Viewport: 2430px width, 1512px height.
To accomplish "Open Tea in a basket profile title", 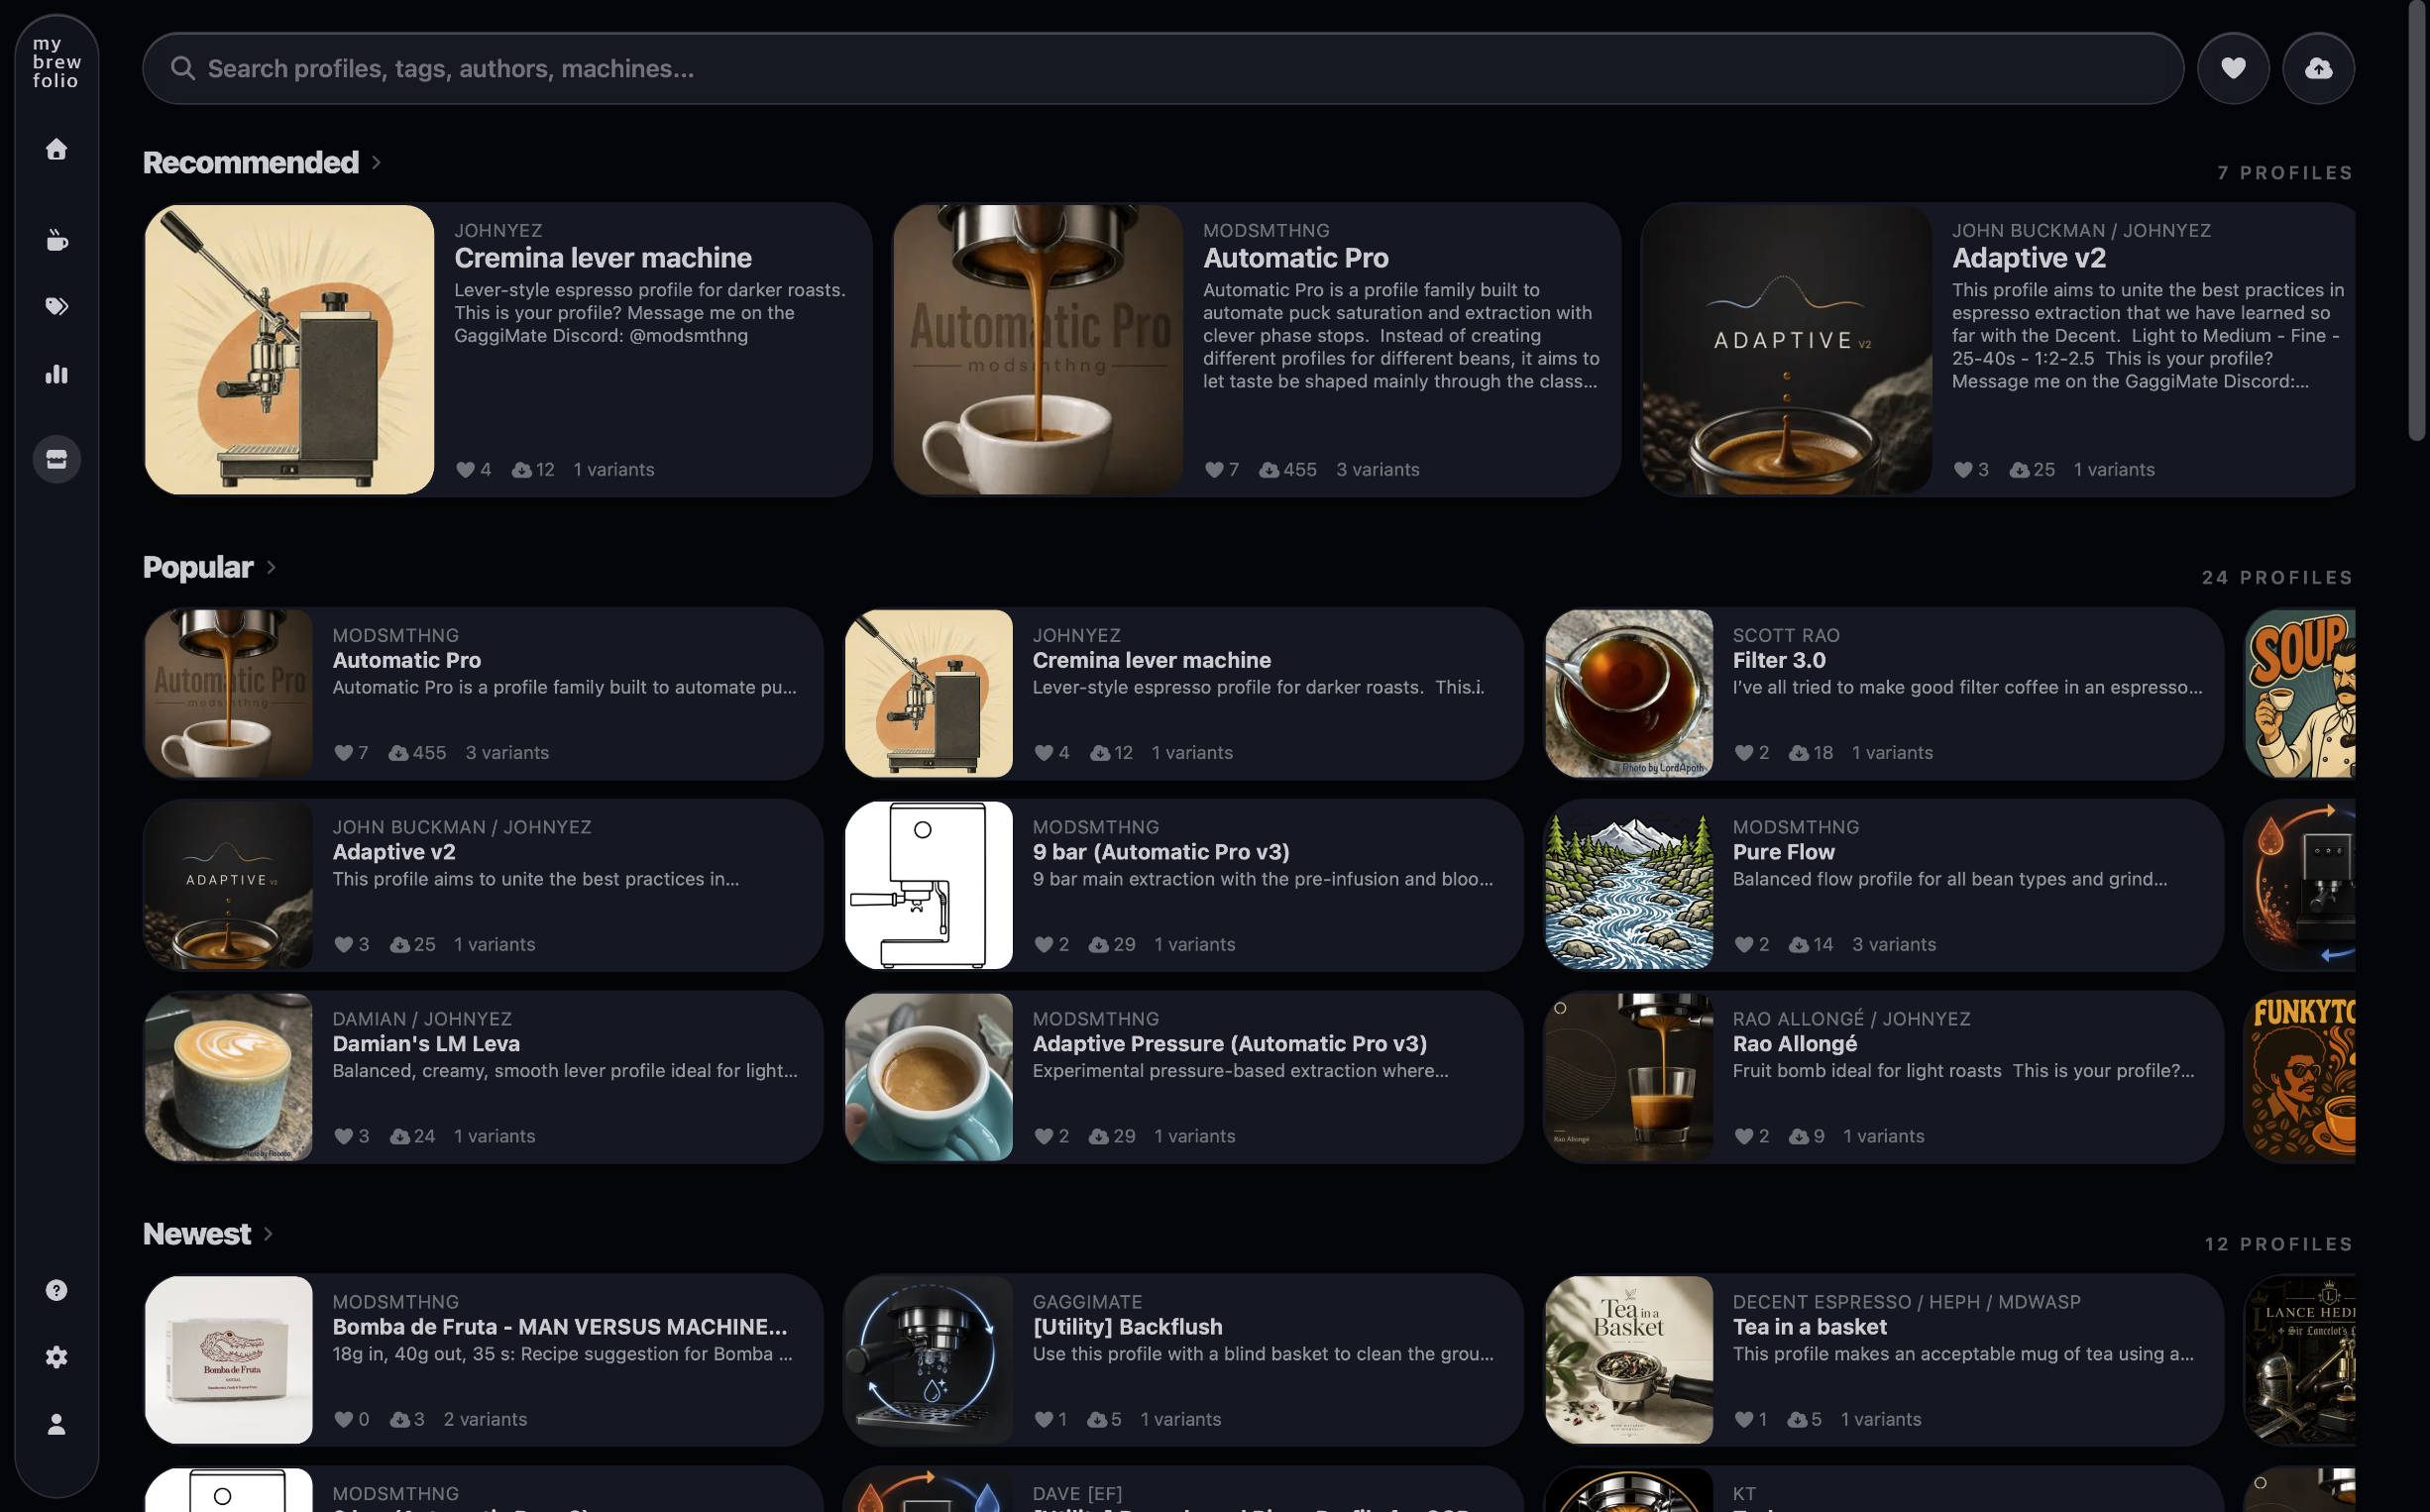I will tap(1810, 1327).
